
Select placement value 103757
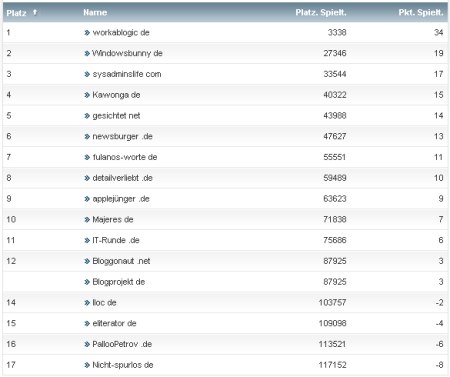click(332, 303)
